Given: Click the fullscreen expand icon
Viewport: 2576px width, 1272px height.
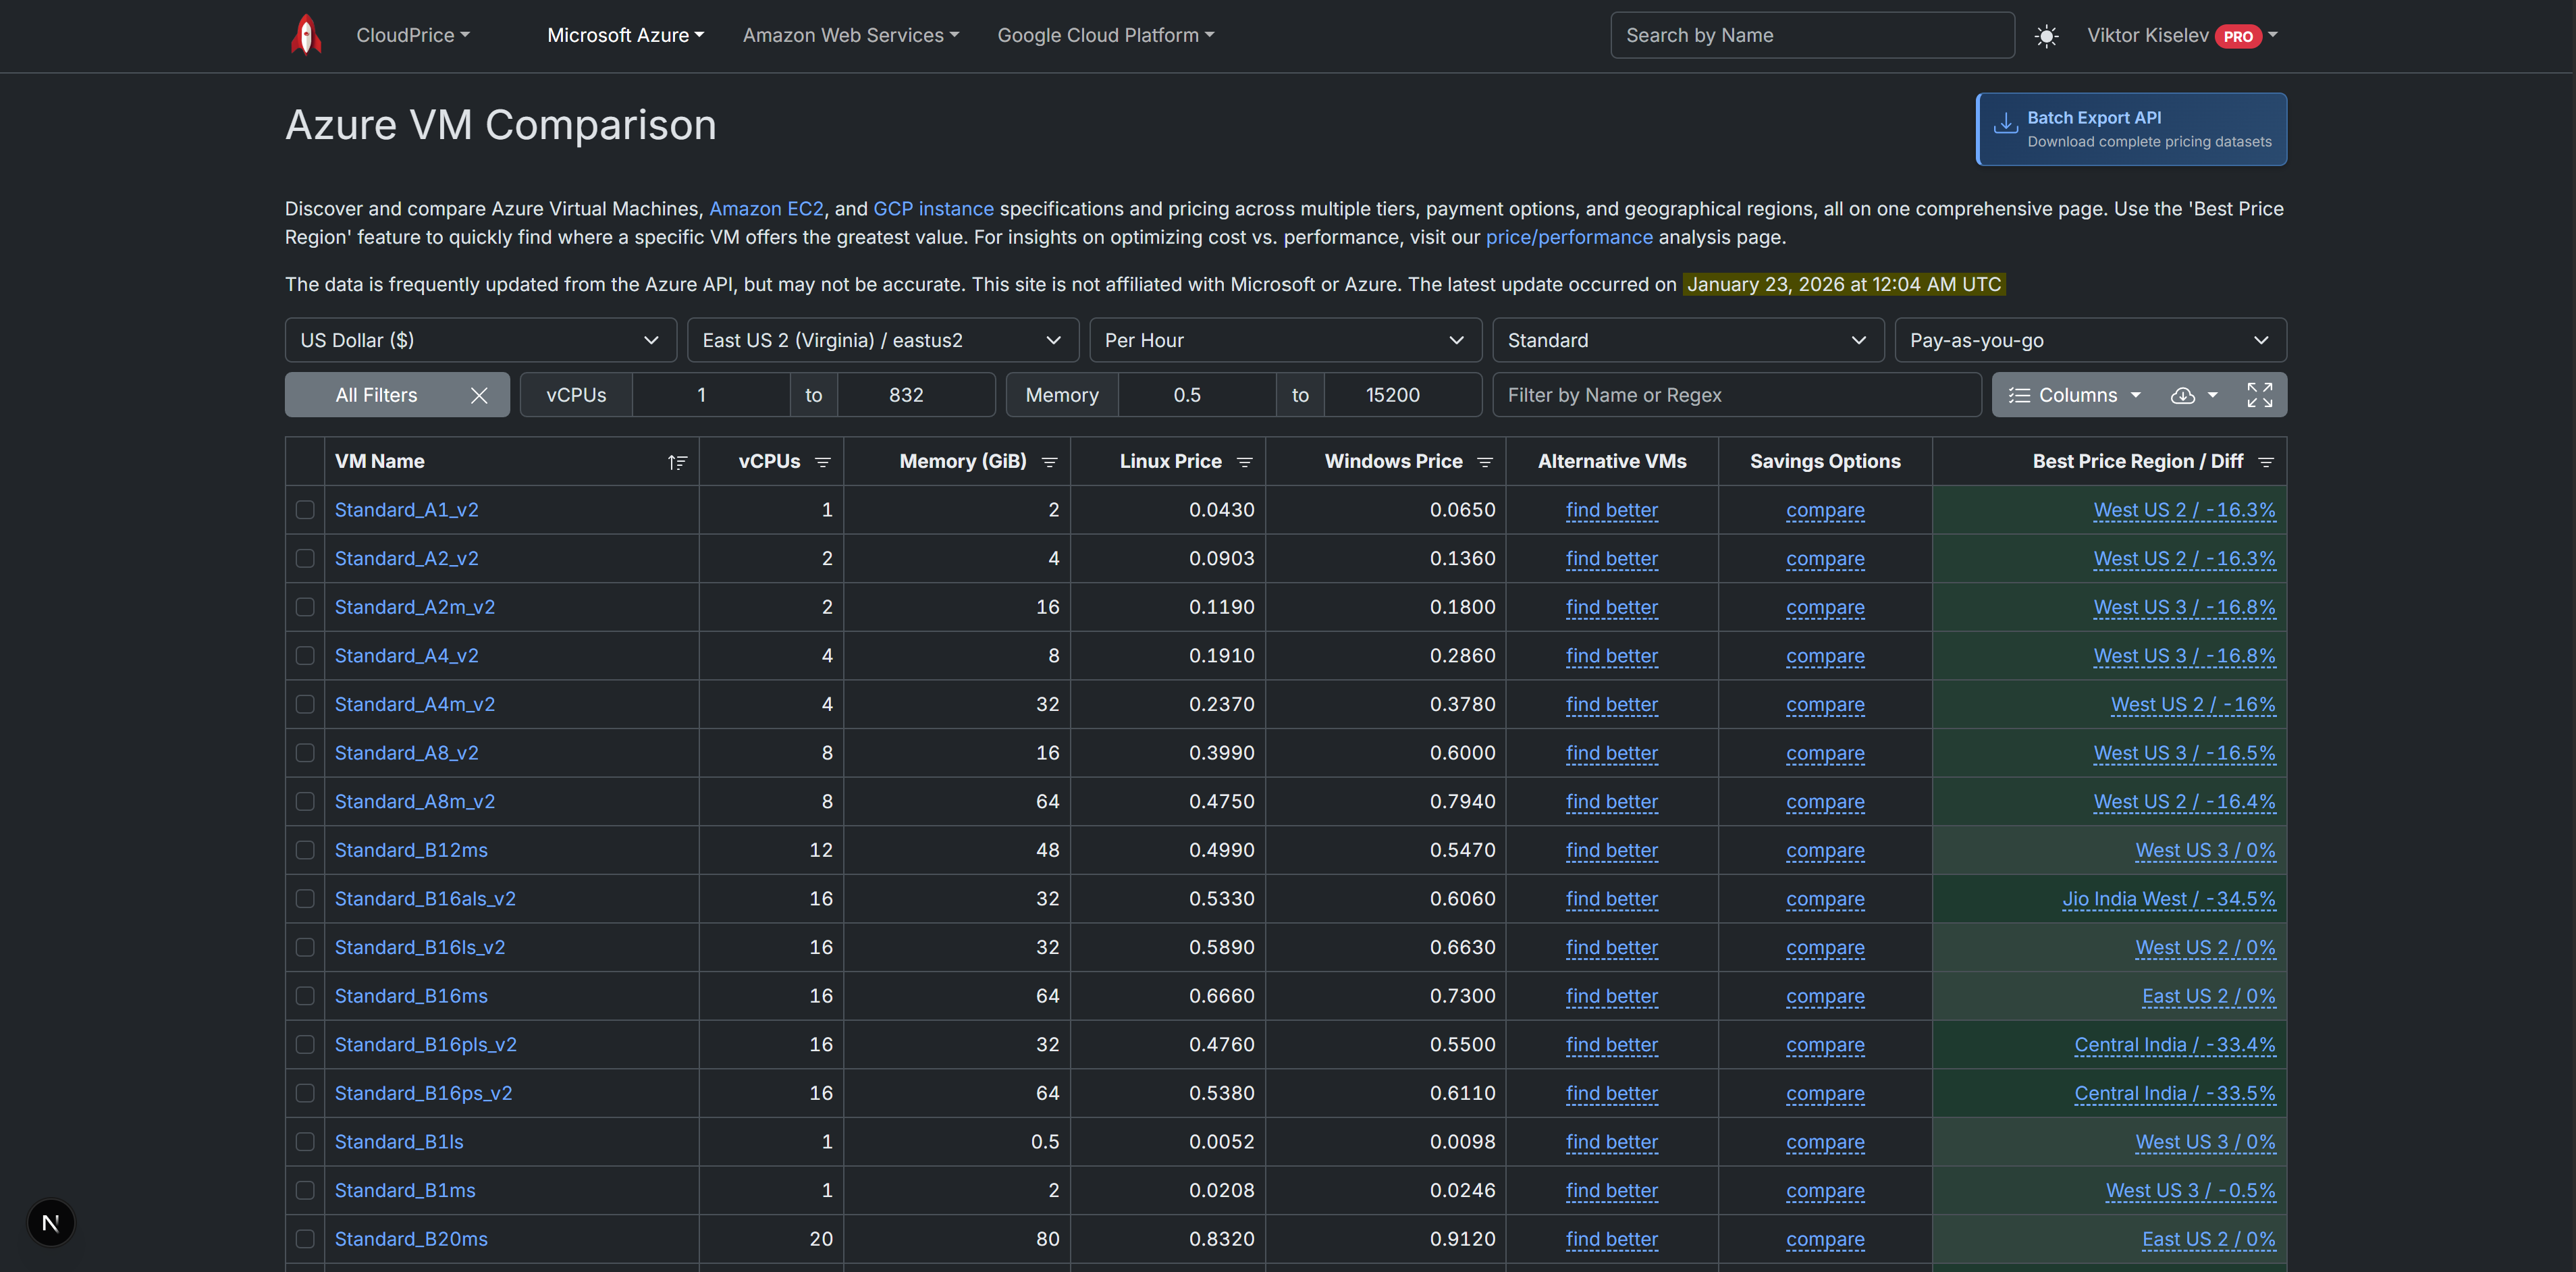Looking at the screenshot, I should [x=2259, y=395].
